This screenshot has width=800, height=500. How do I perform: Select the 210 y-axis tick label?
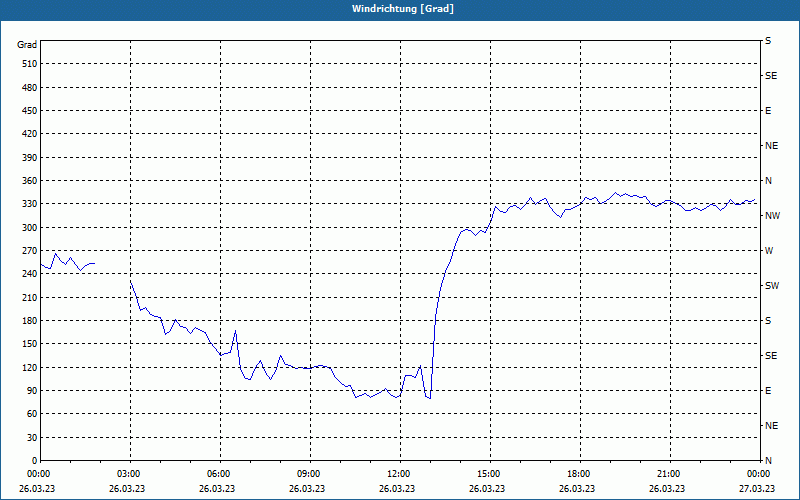[x=29, y=297]
